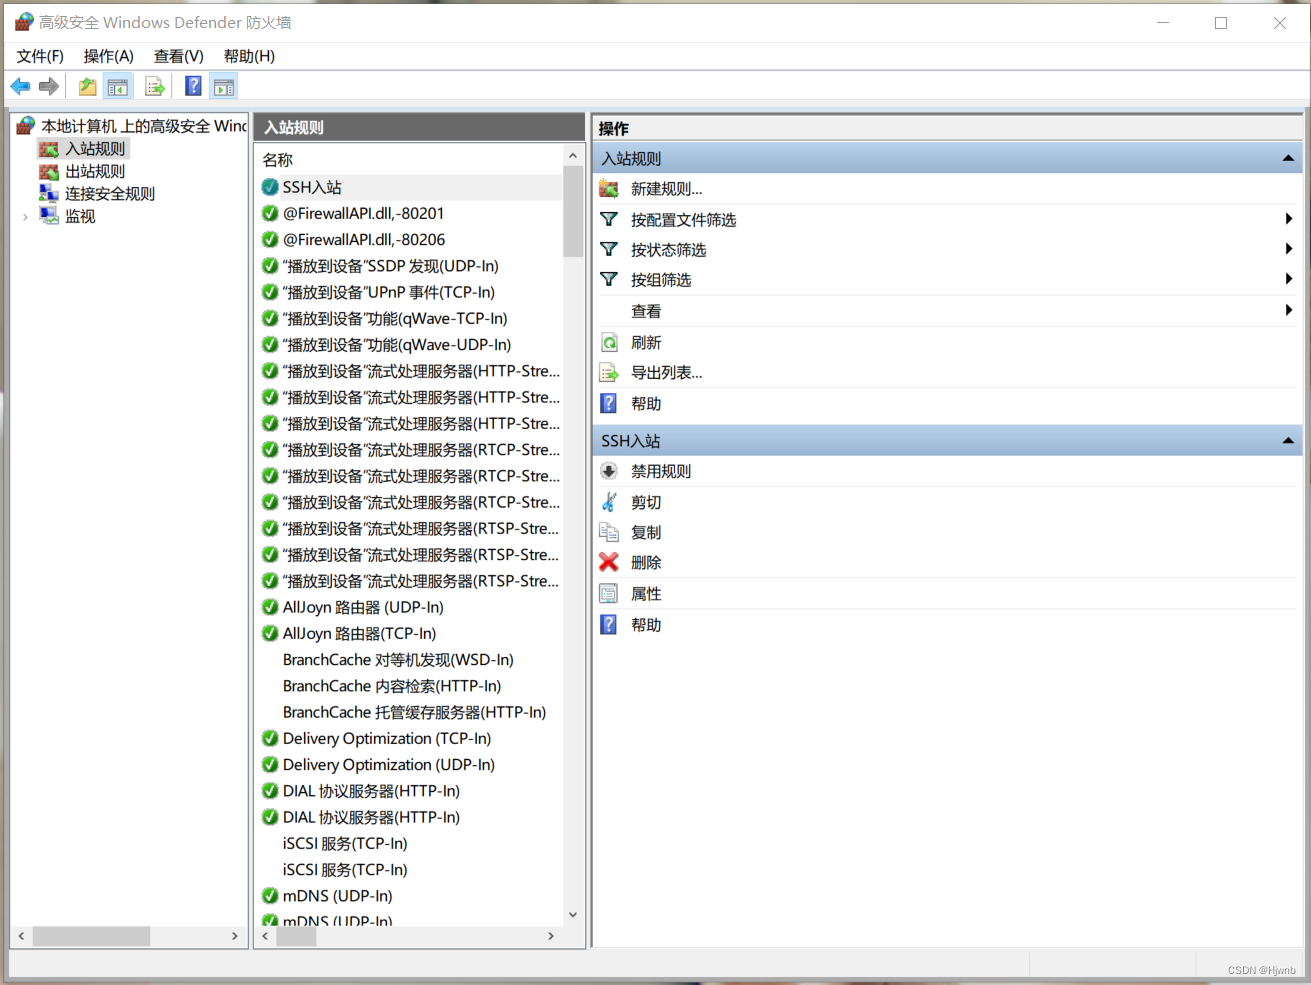Click the rule list scroll-down arrow
Viewport: 1311px width, 985px height.
(x=573, y=914)
